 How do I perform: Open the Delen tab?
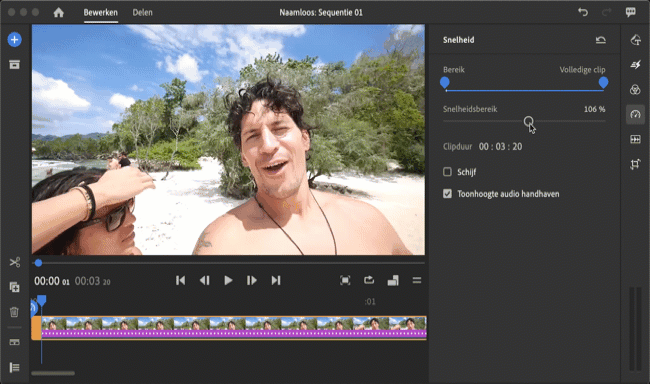(x=142, y=12)
